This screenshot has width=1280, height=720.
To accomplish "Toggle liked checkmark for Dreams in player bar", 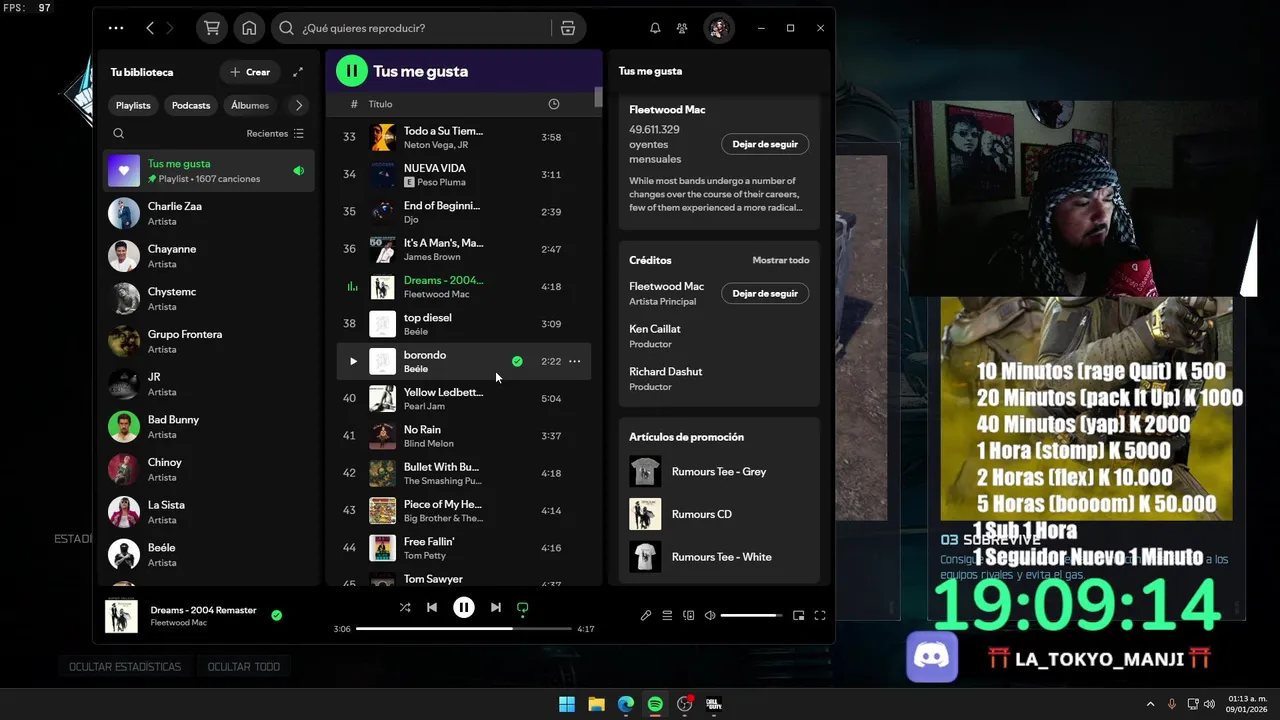I will coord(277,616).
